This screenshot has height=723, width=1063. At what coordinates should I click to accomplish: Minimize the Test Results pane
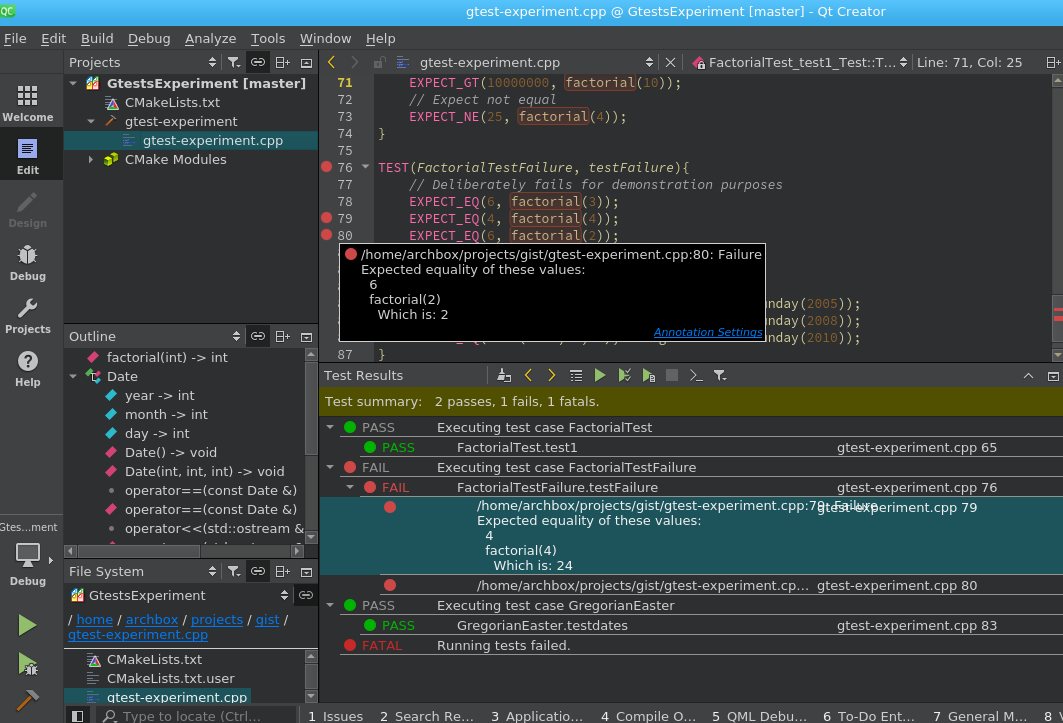(x=1028, y=376)
